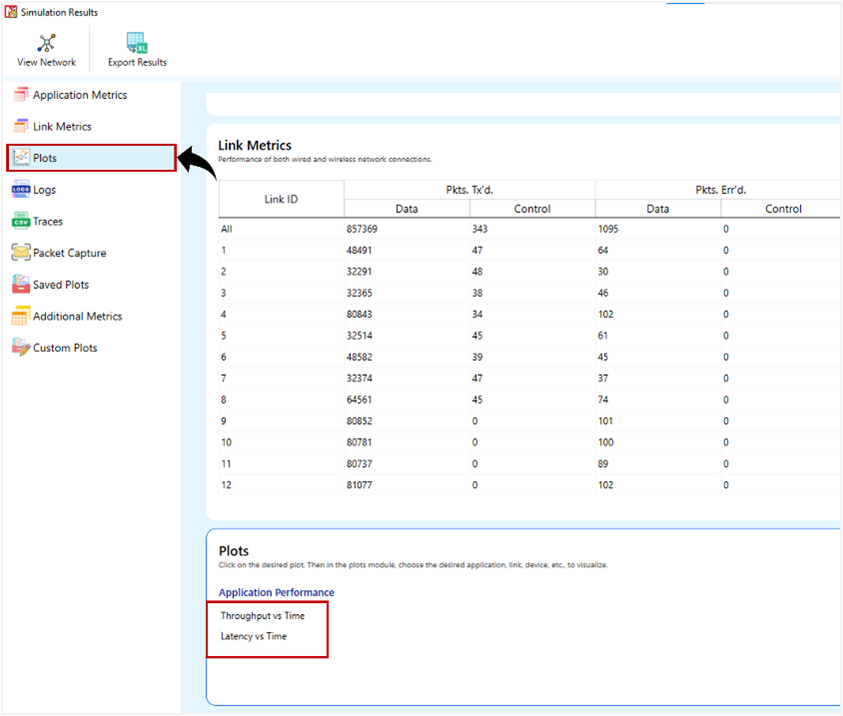Open the Custom Plots icon
The image size is (843, 716).
click(x=20, y=348)
